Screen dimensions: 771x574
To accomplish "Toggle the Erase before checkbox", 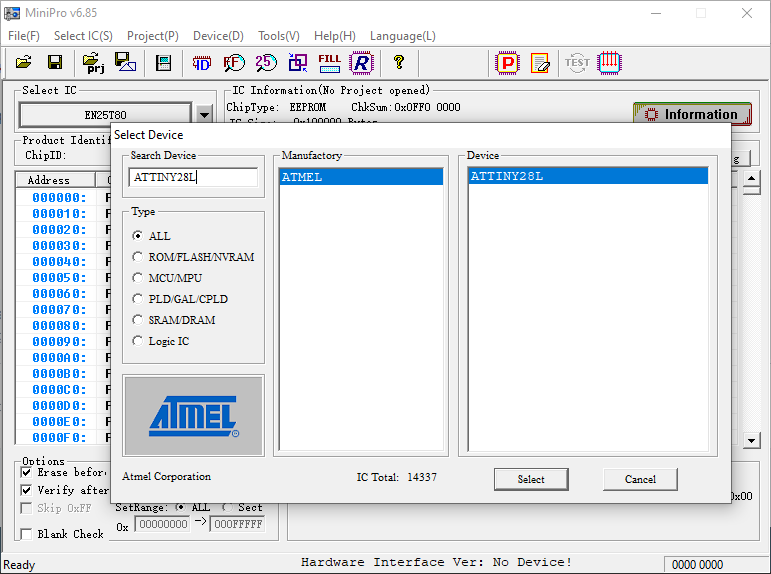I will coord(27,472).
